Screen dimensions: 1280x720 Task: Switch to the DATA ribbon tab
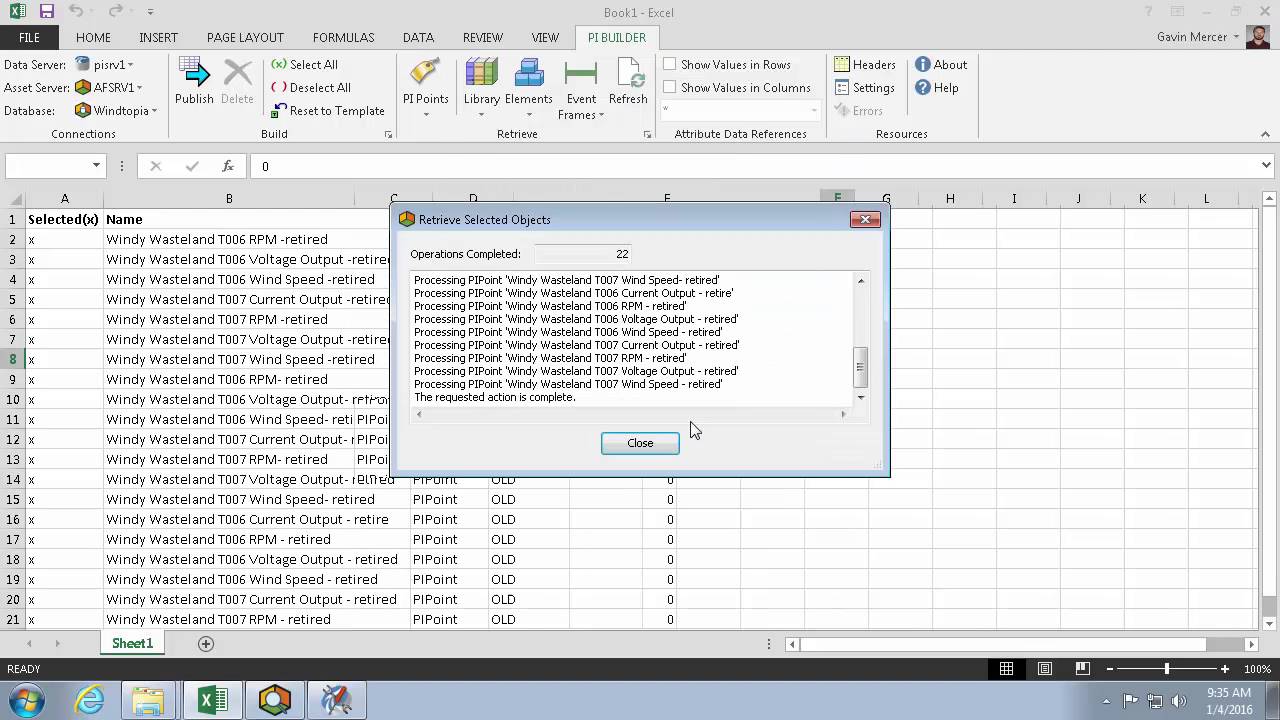(x=418, y=37)
